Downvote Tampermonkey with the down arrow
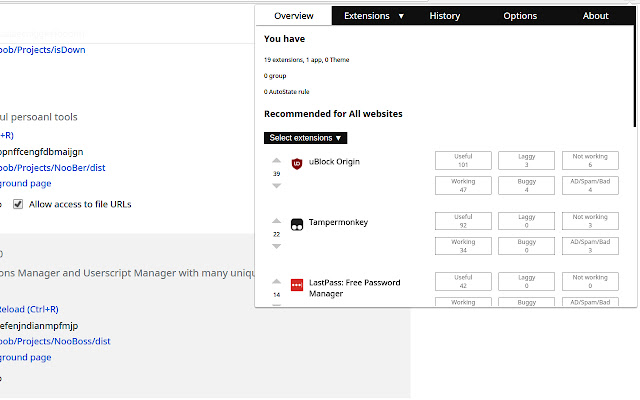 click(x=277, y=246)
